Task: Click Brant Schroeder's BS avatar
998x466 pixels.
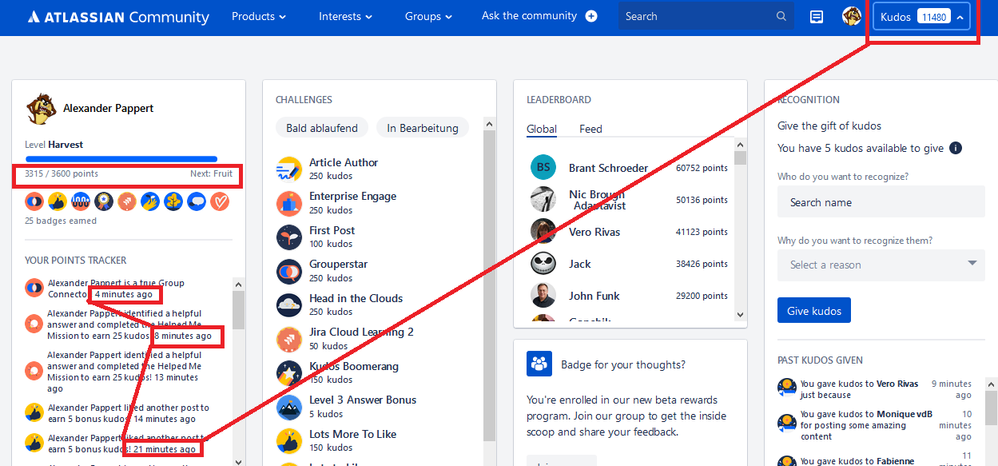Action: pyautogui.click(x=543, y=167)
